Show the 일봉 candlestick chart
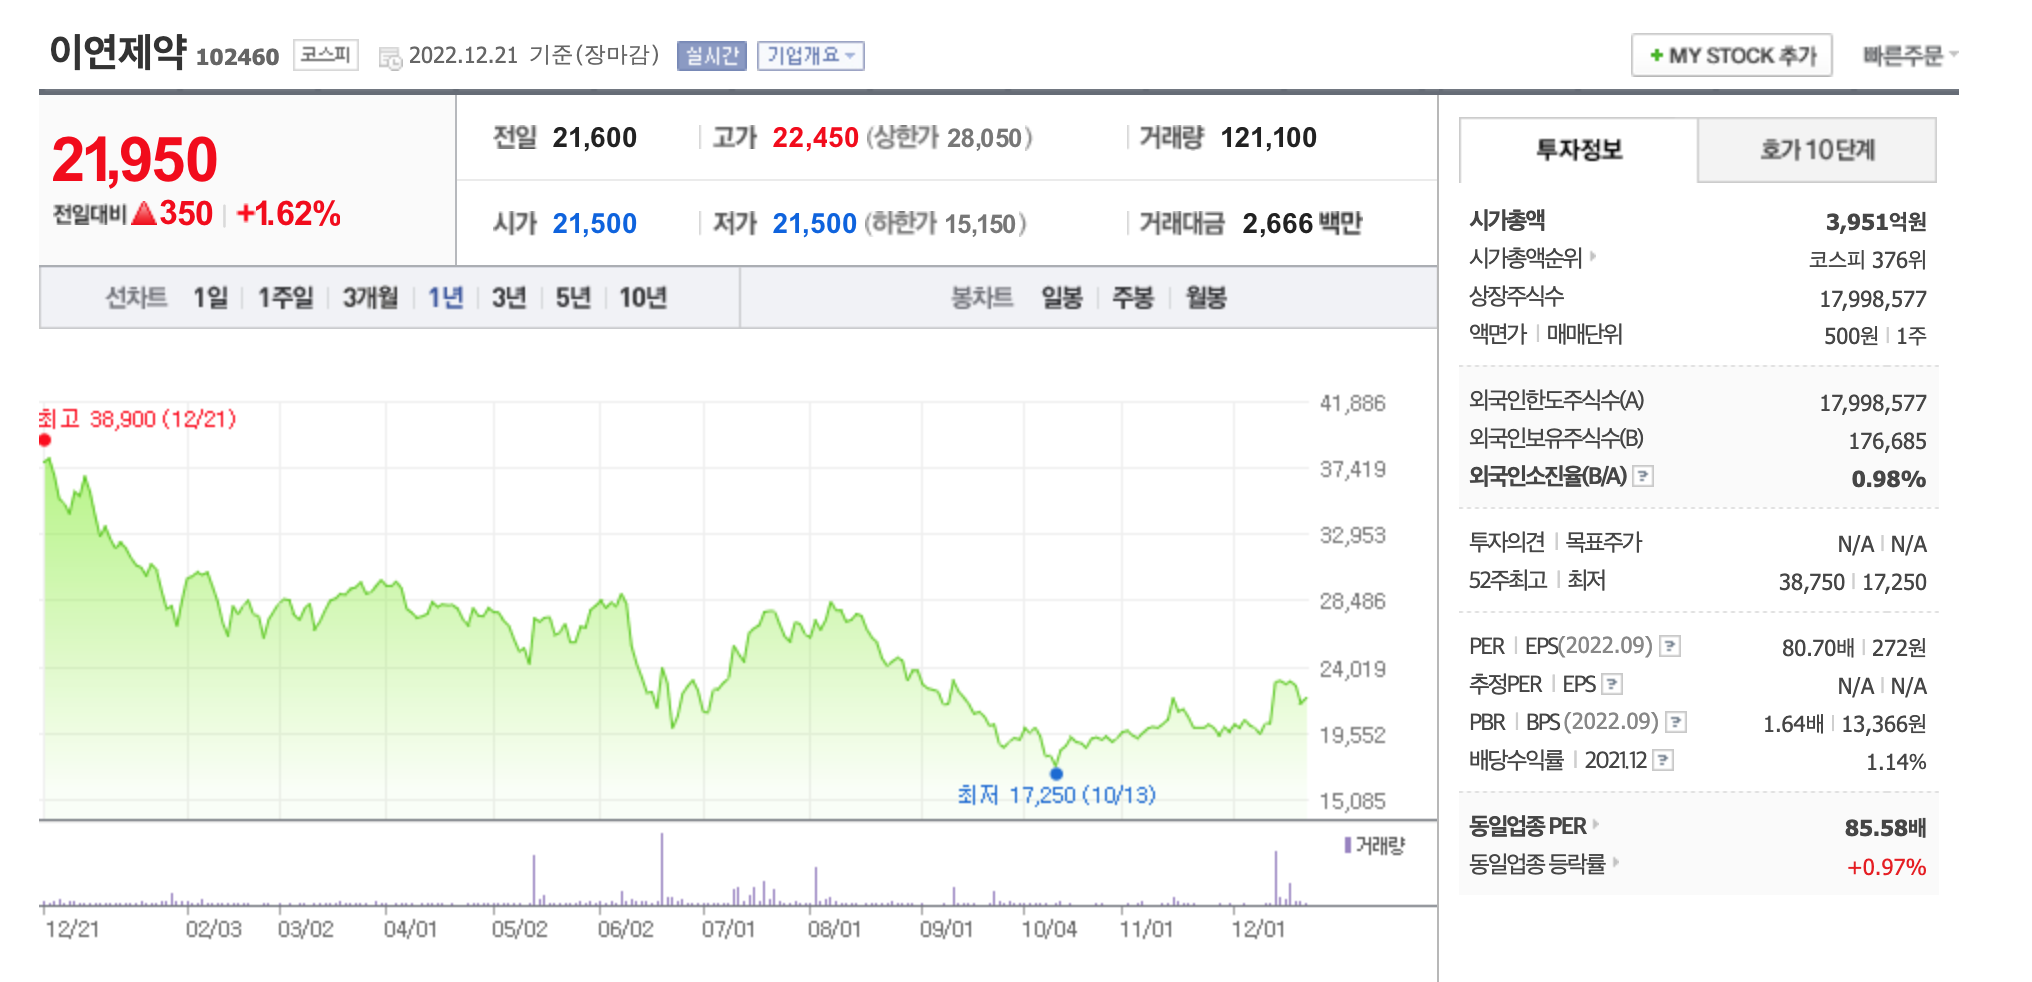Image resolution: width=2032 pixels, height=982 pixels. pos(1062,297)
